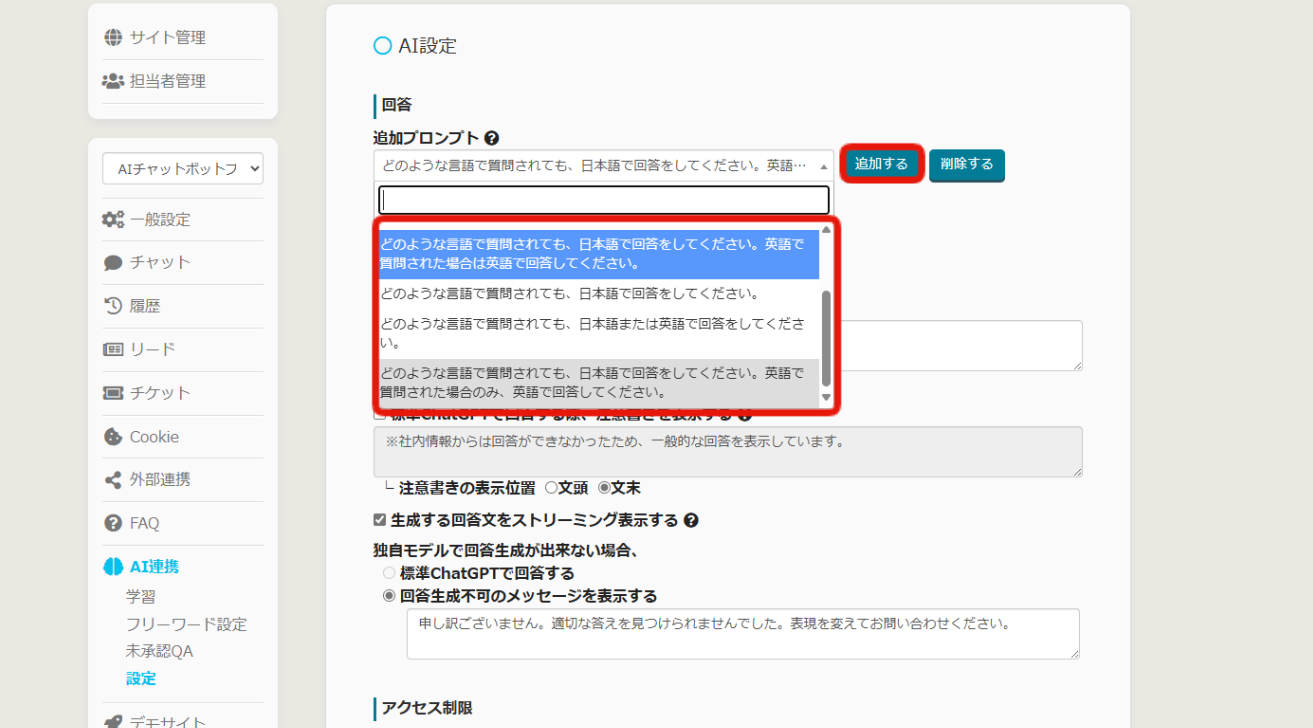Open the 未承認QA submenu item
The width and height of the screenshot is (1313, 728).
click(x=159, y=651)
